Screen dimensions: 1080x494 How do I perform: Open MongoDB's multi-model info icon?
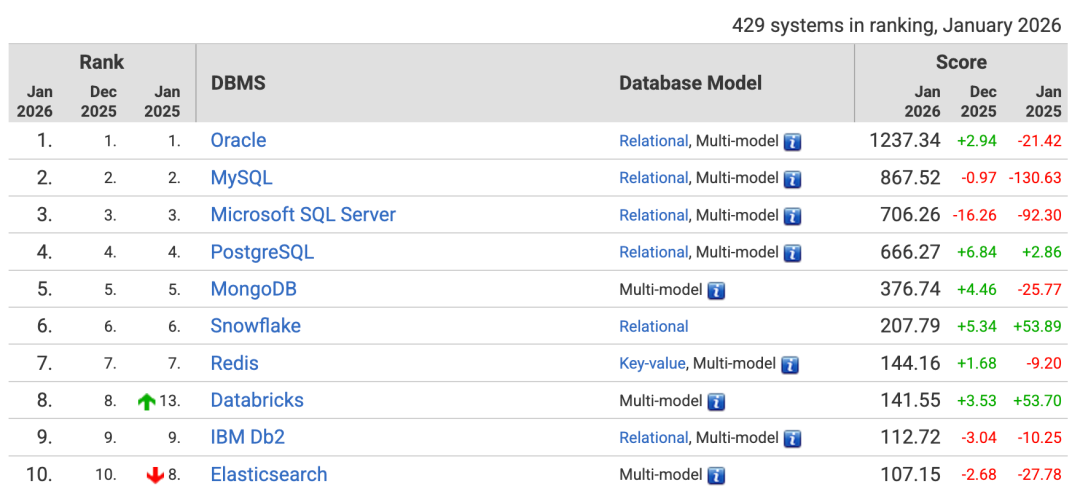(x=716, y=290)
